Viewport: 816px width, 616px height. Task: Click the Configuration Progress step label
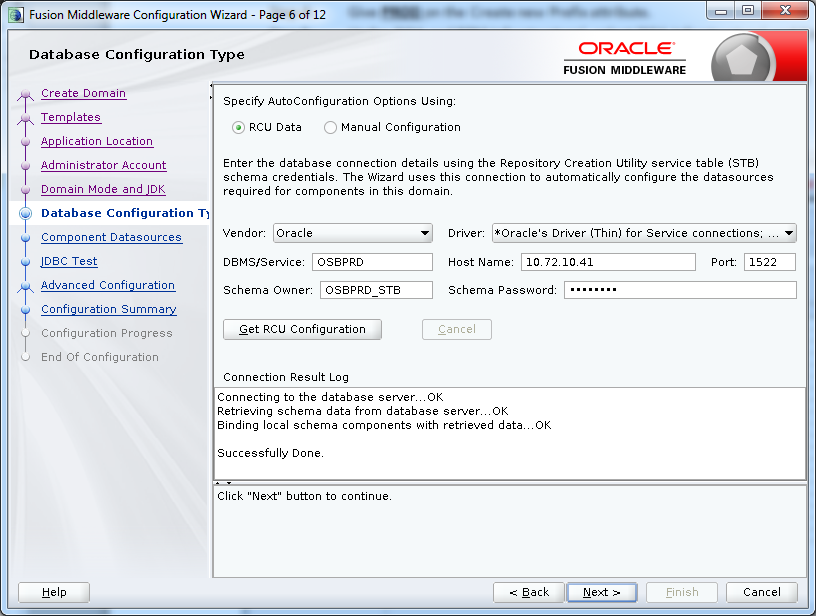107,333
